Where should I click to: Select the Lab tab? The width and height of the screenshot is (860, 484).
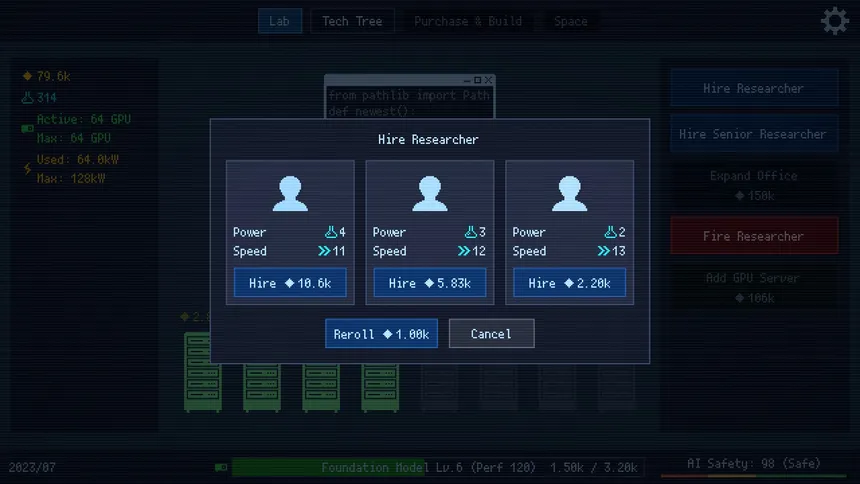[280, 21]
